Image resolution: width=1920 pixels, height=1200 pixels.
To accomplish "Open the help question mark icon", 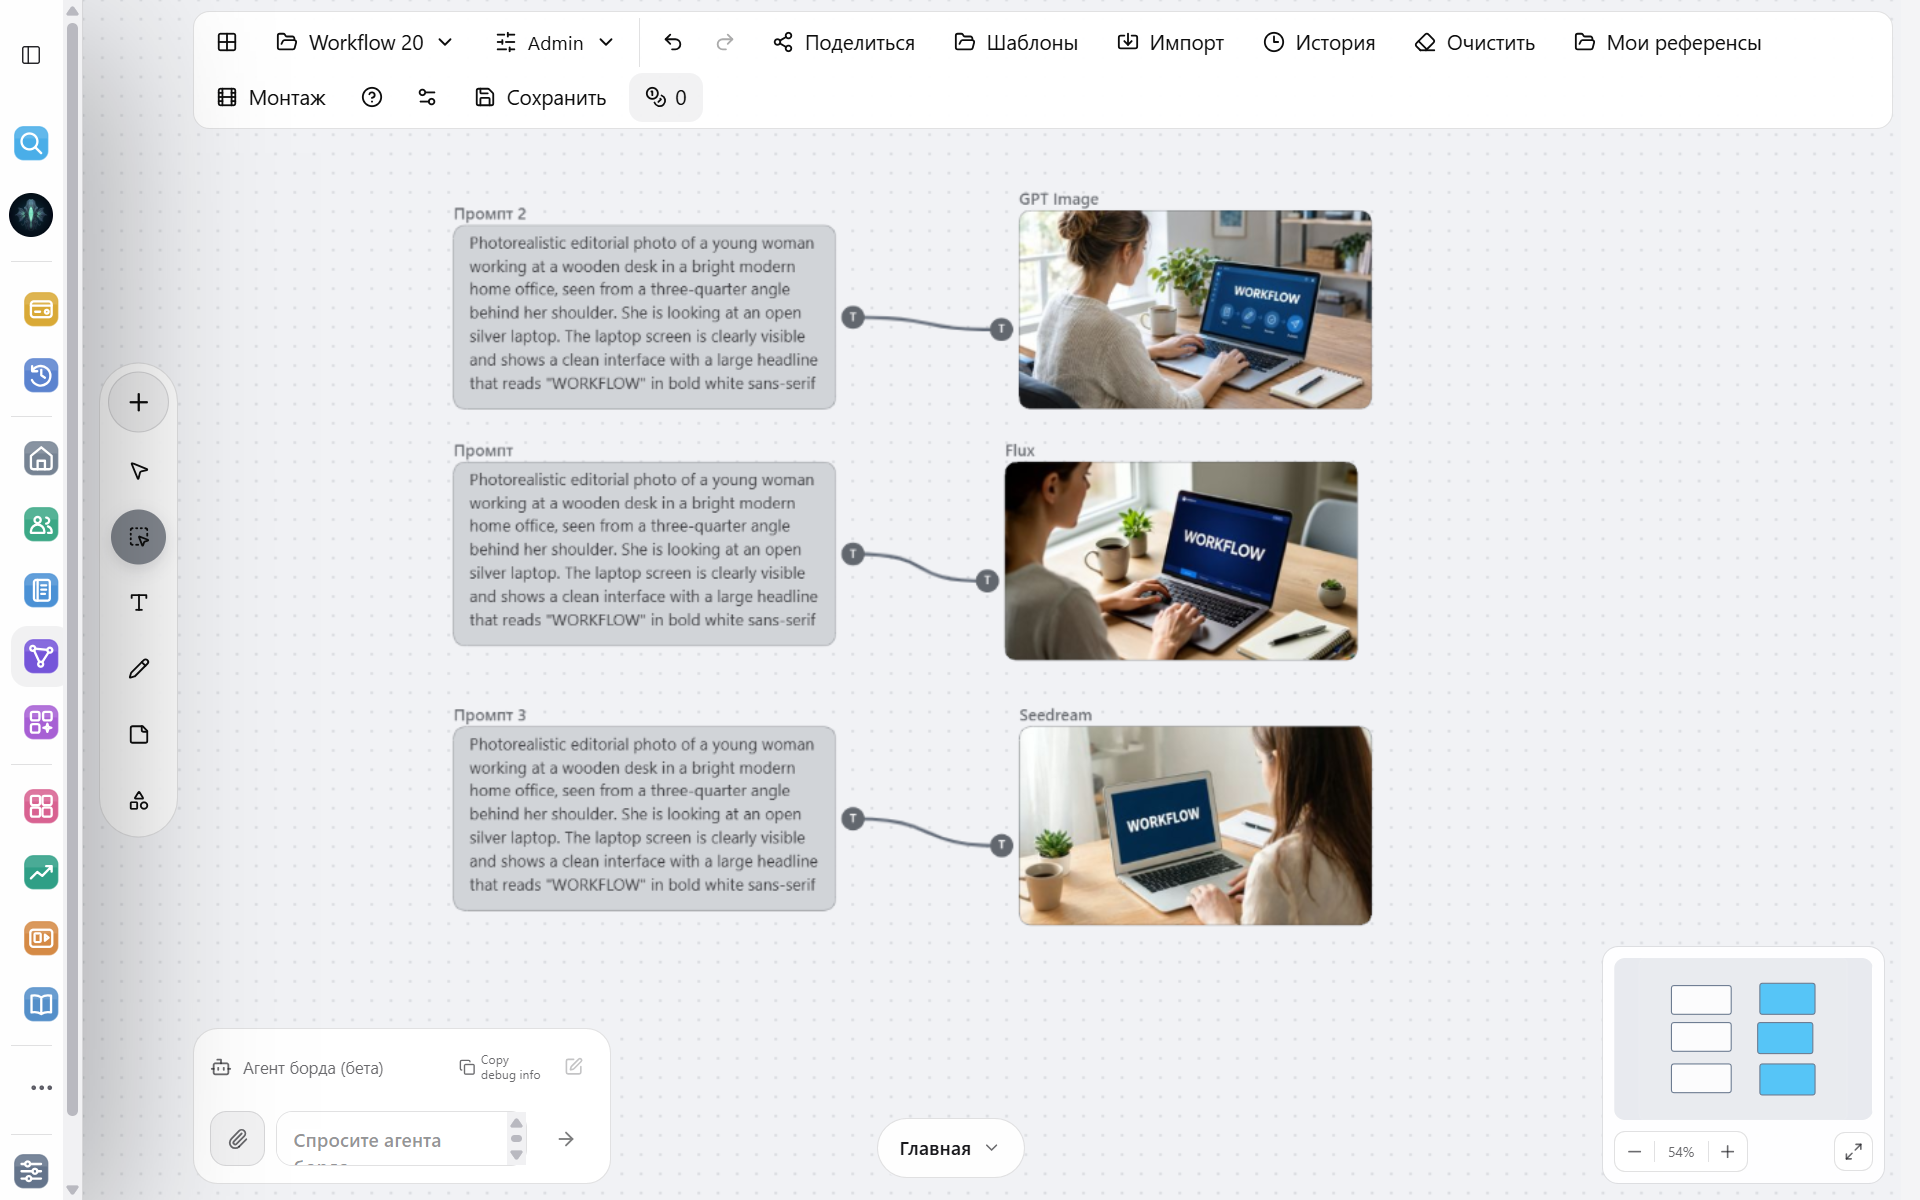I will click(372, 97).
